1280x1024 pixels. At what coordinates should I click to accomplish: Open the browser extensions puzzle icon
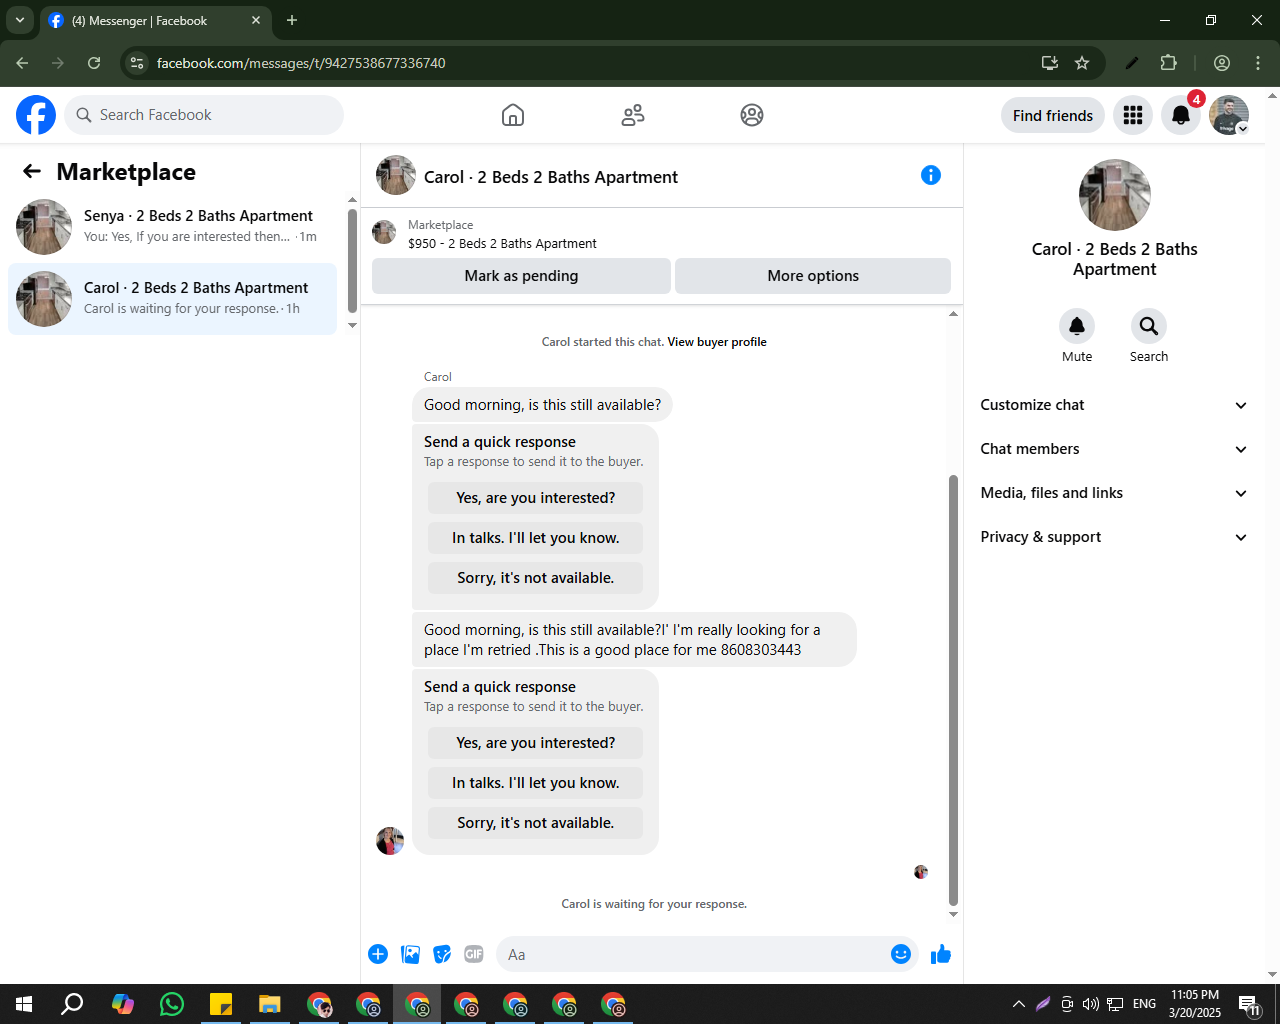pos(1168,63)
